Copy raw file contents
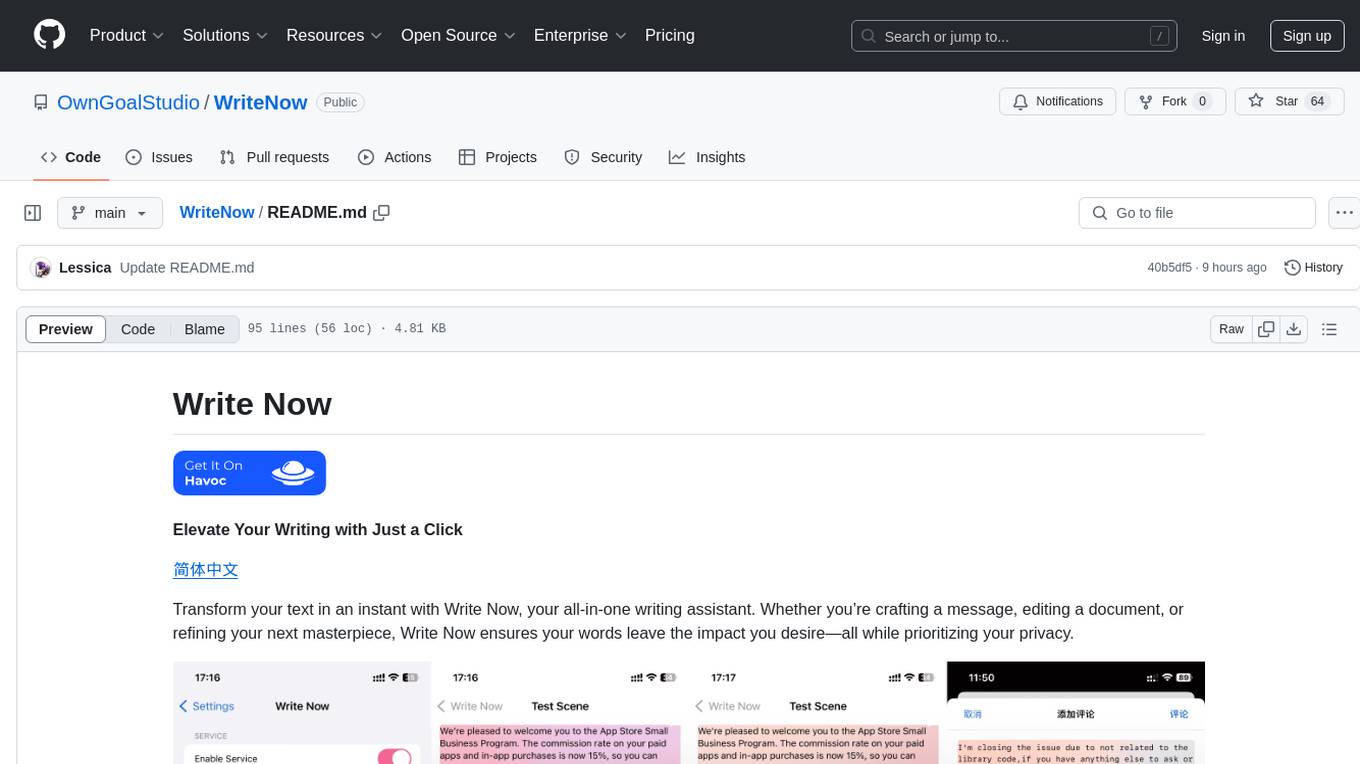The width and height of the screenshot is (1360, 764). pos(1266,329)
